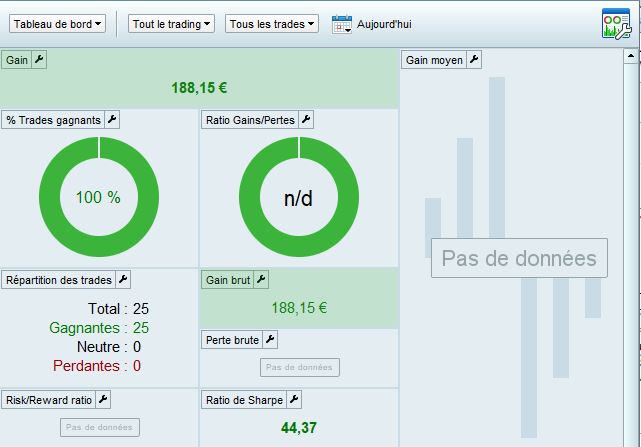The image size is (641, 447).
Task: Click the Répartition des trades label
Action: click(x=58, y=280)
